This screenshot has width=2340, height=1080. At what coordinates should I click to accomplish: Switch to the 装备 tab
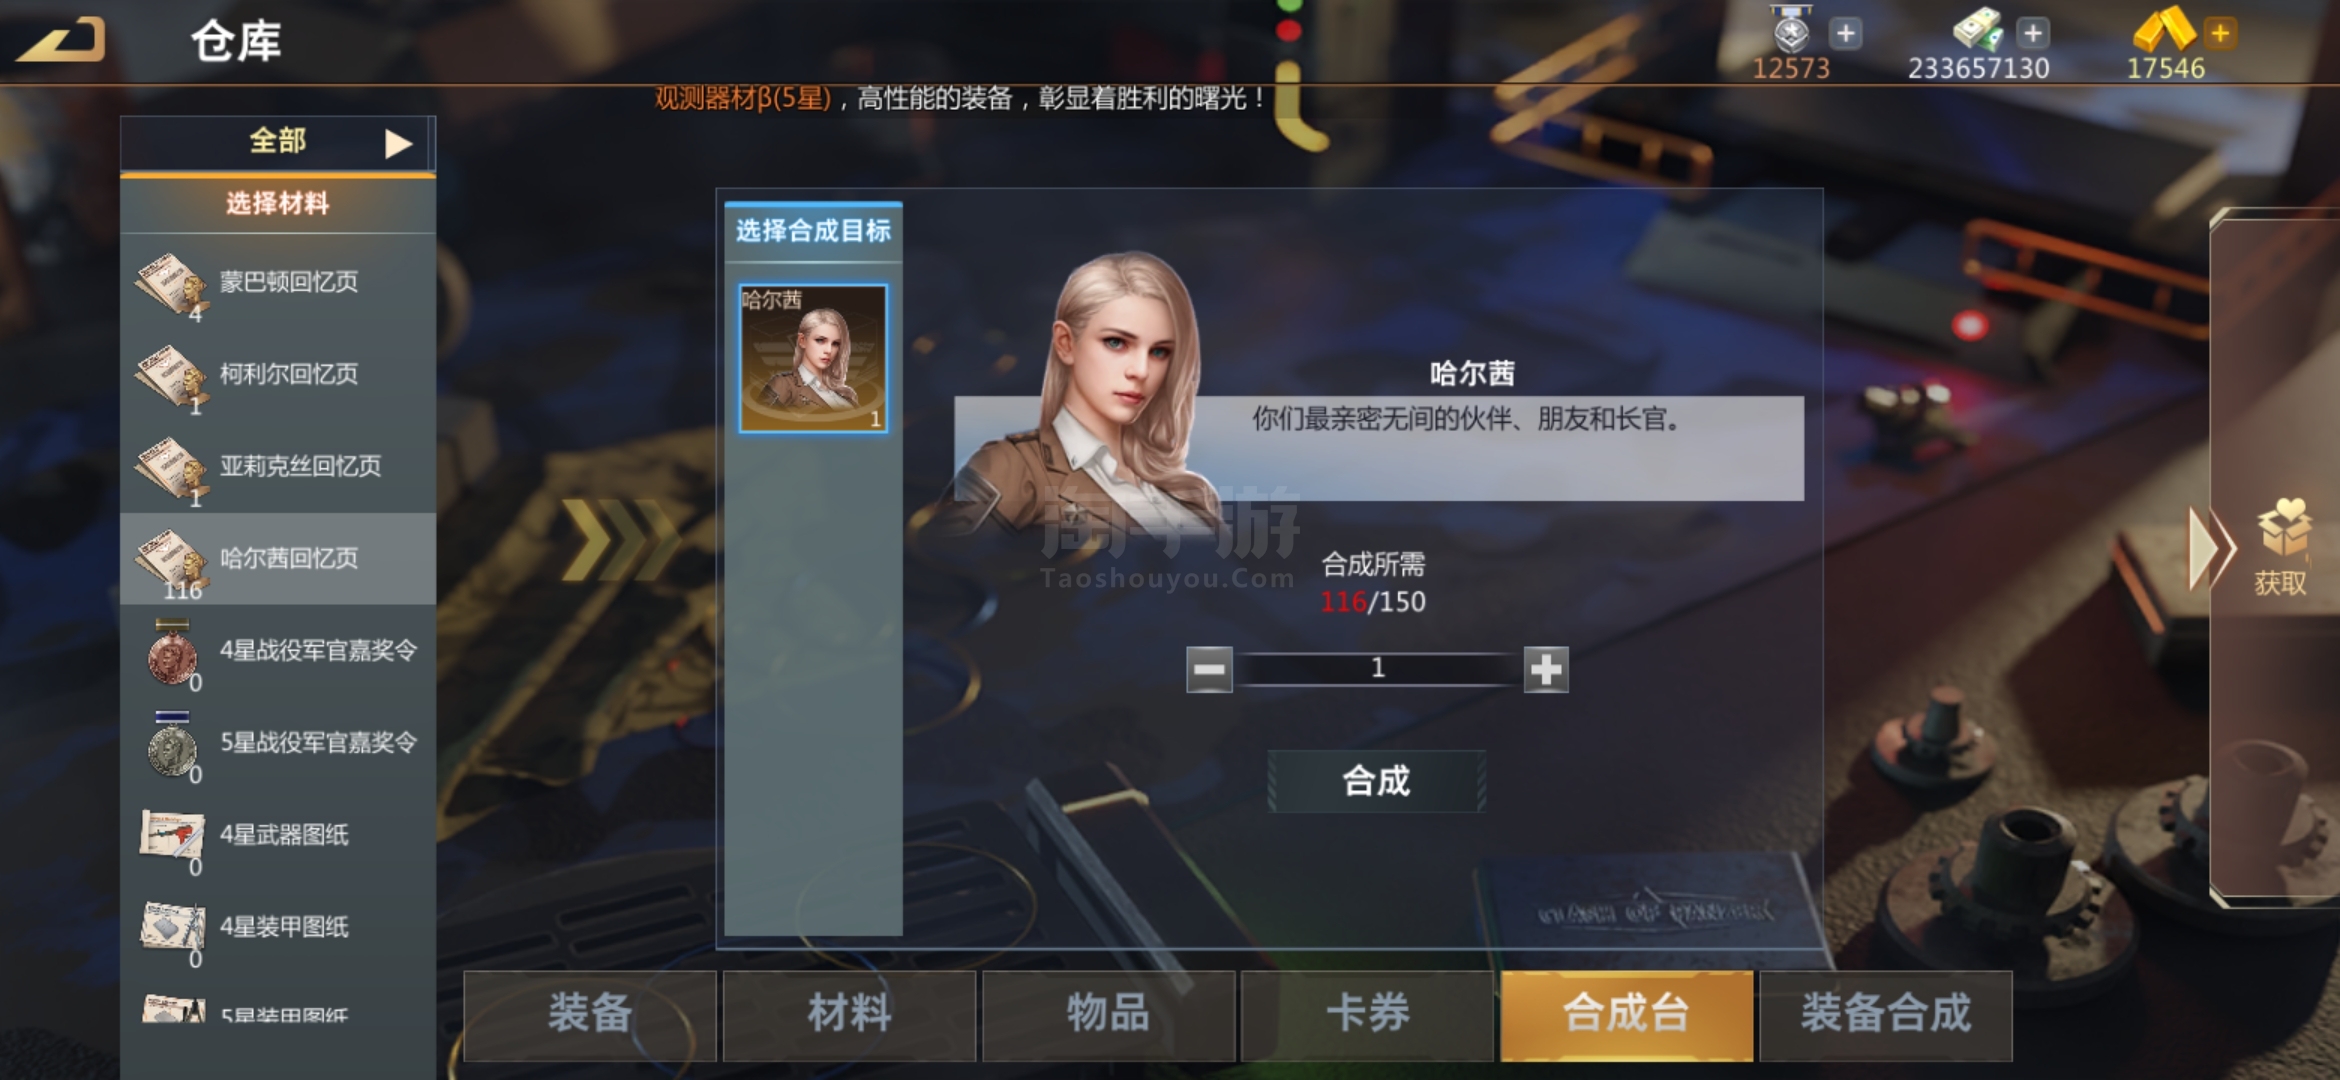pos(589,1014)
